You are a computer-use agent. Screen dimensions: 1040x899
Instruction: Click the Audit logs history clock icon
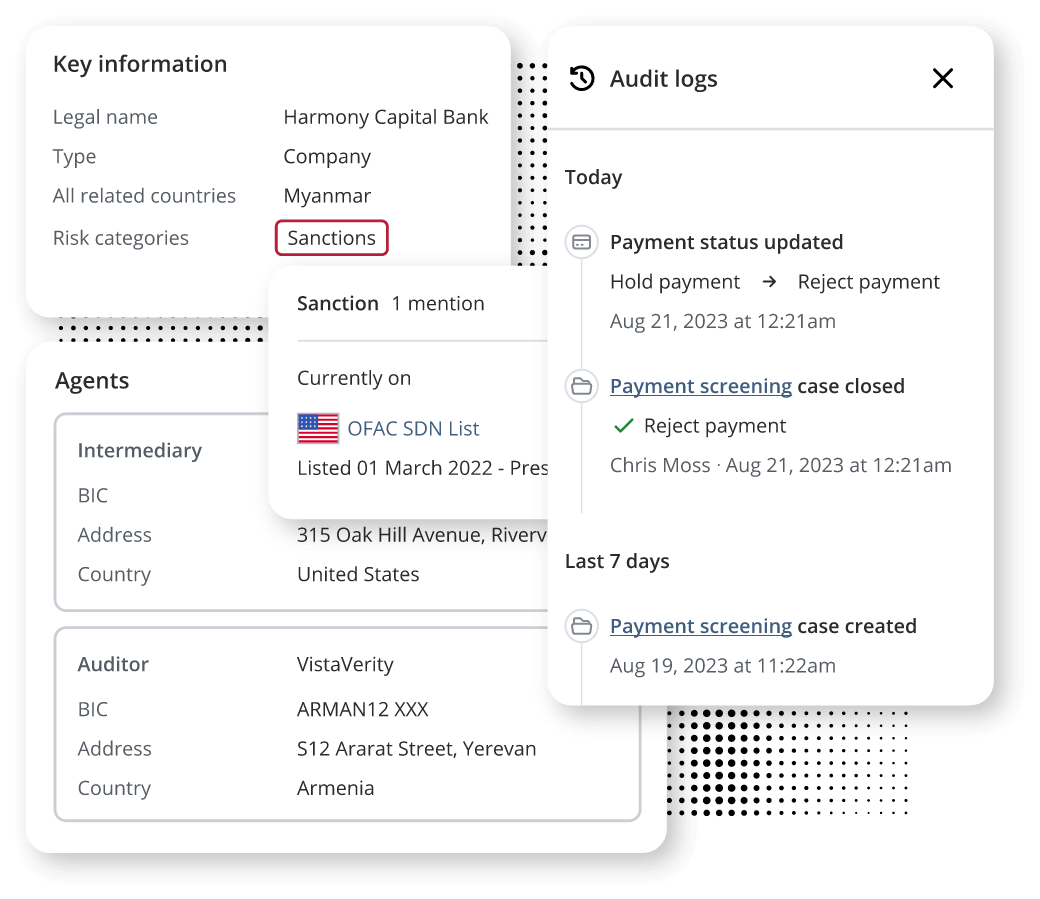point(582,78)
